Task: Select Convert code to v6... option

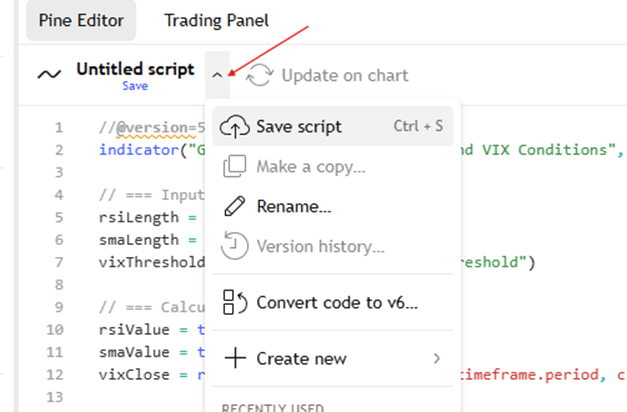Action: tap(337, 302)
